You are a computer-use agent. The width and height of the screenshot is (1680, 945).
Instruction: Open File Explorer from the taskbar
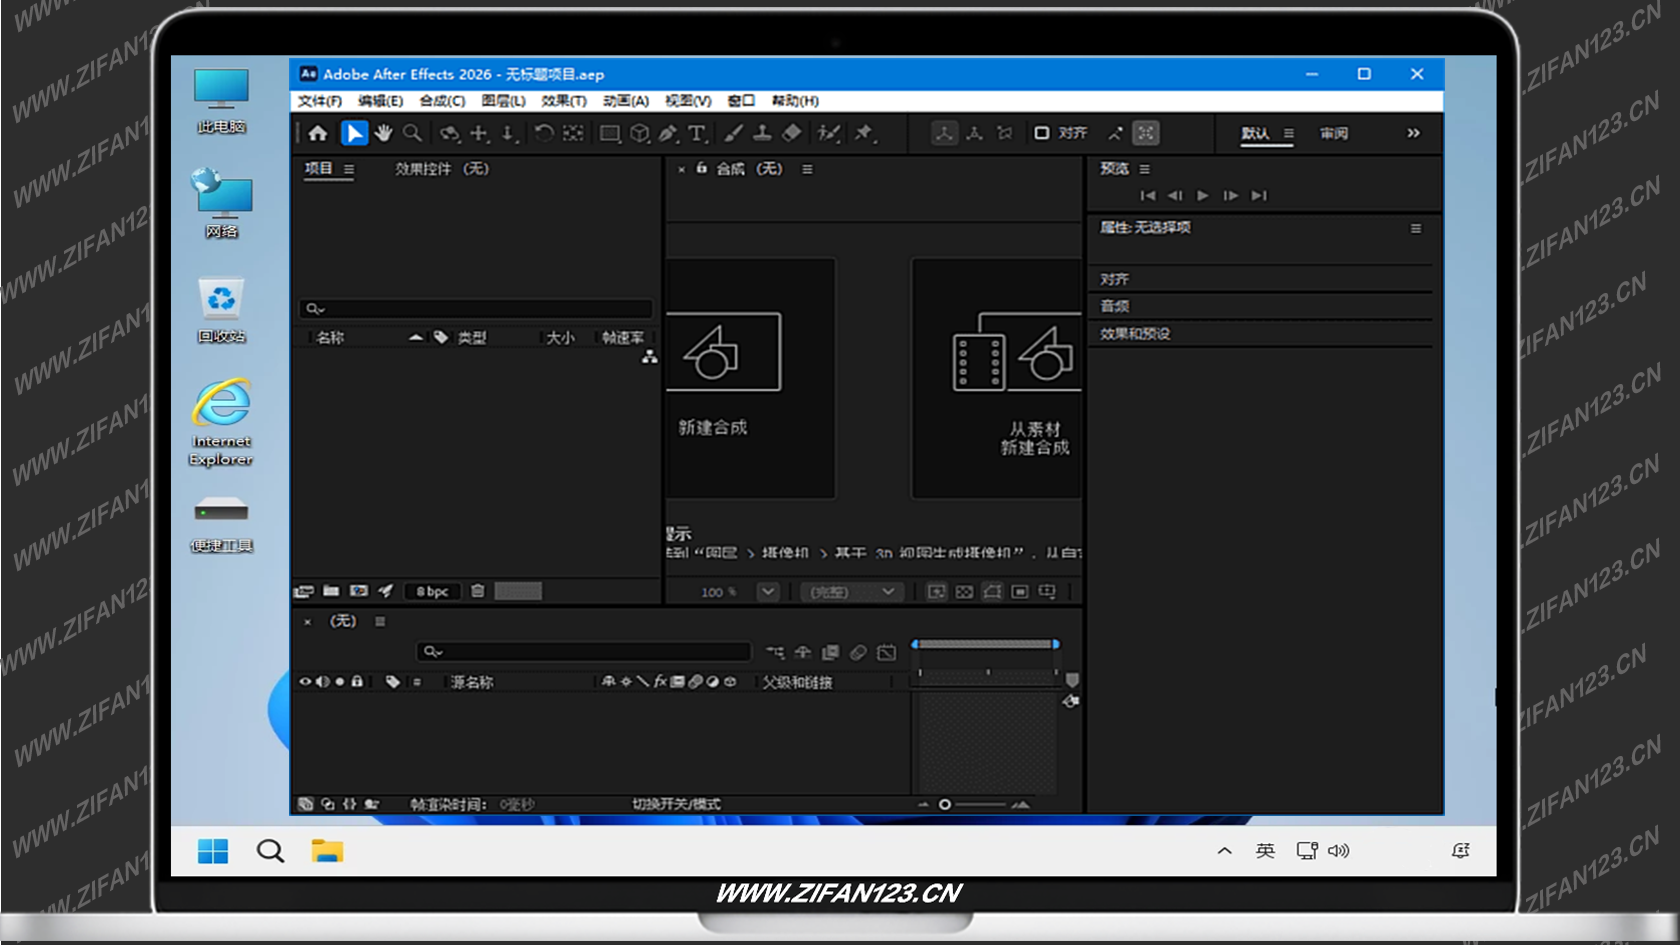click(x=327, y=851)
